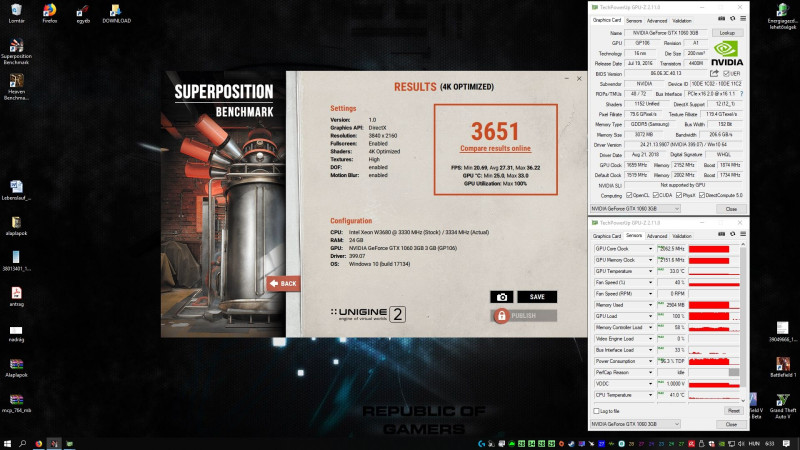Click the Driver Version field in GPU-Z
The width and height of the screenshot is (800, 450).
(684, 145)
